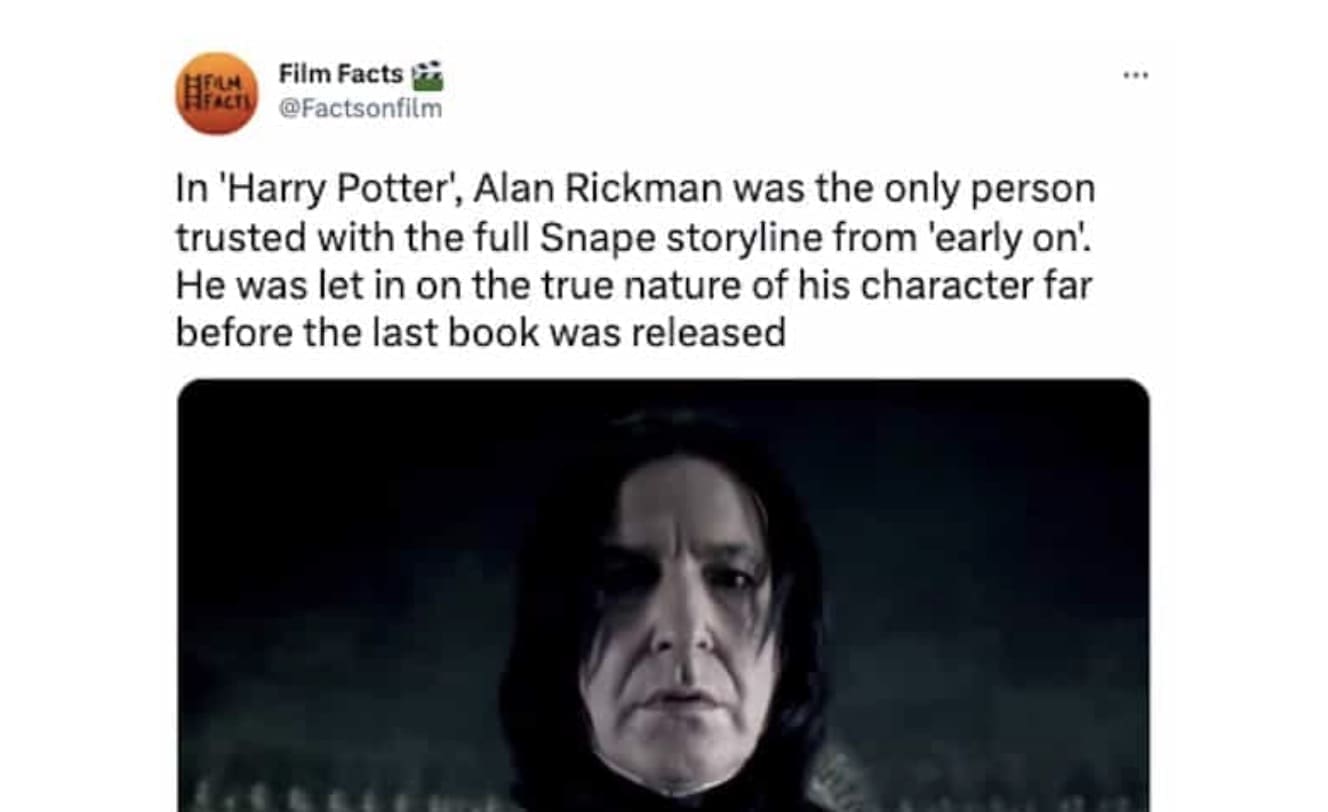The height and width of the screenshot is (812, 1328).
Task: Click the clapperboard emoji beside Film Facts
Action: [427, 75]
